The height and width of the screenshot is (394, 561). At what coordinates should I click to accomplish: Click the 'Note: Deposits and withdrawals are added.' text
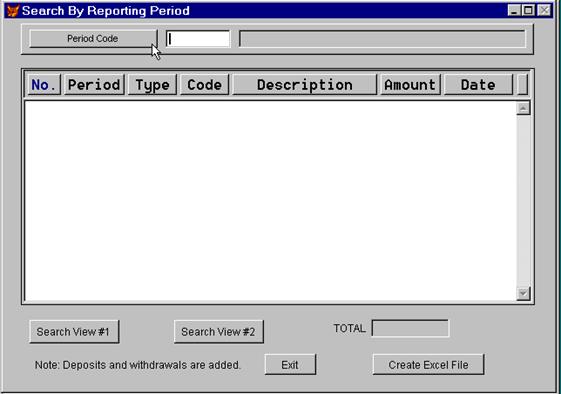[138, 365]
